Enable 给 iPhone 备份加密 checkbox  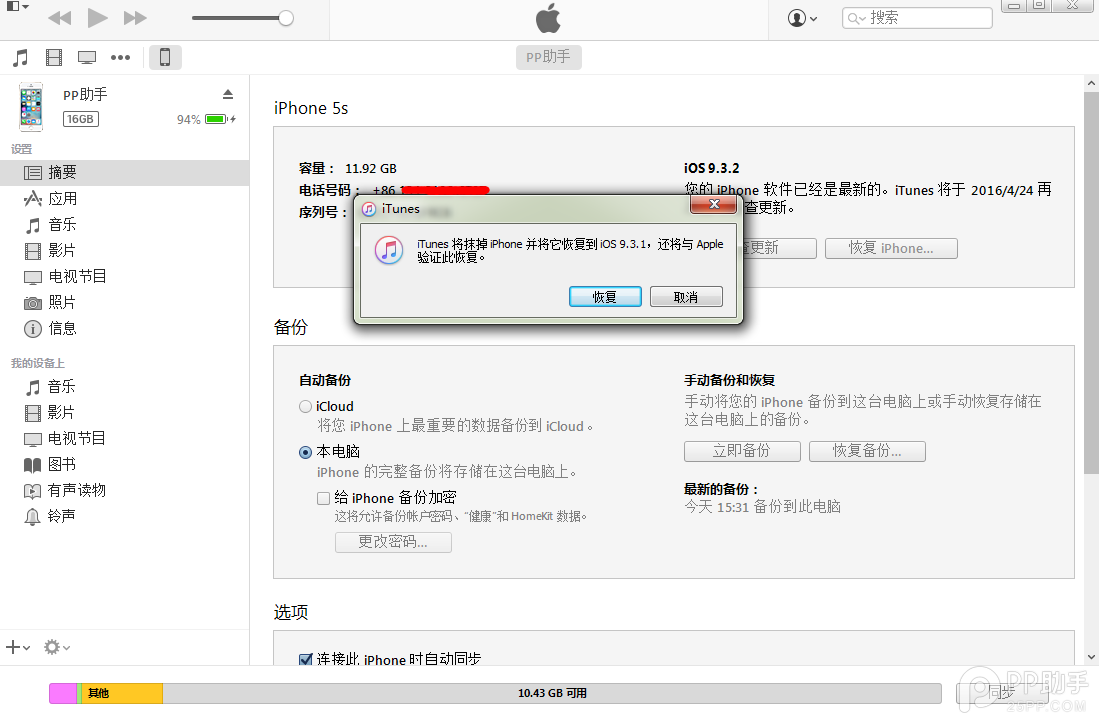click(x=323, y=498)
